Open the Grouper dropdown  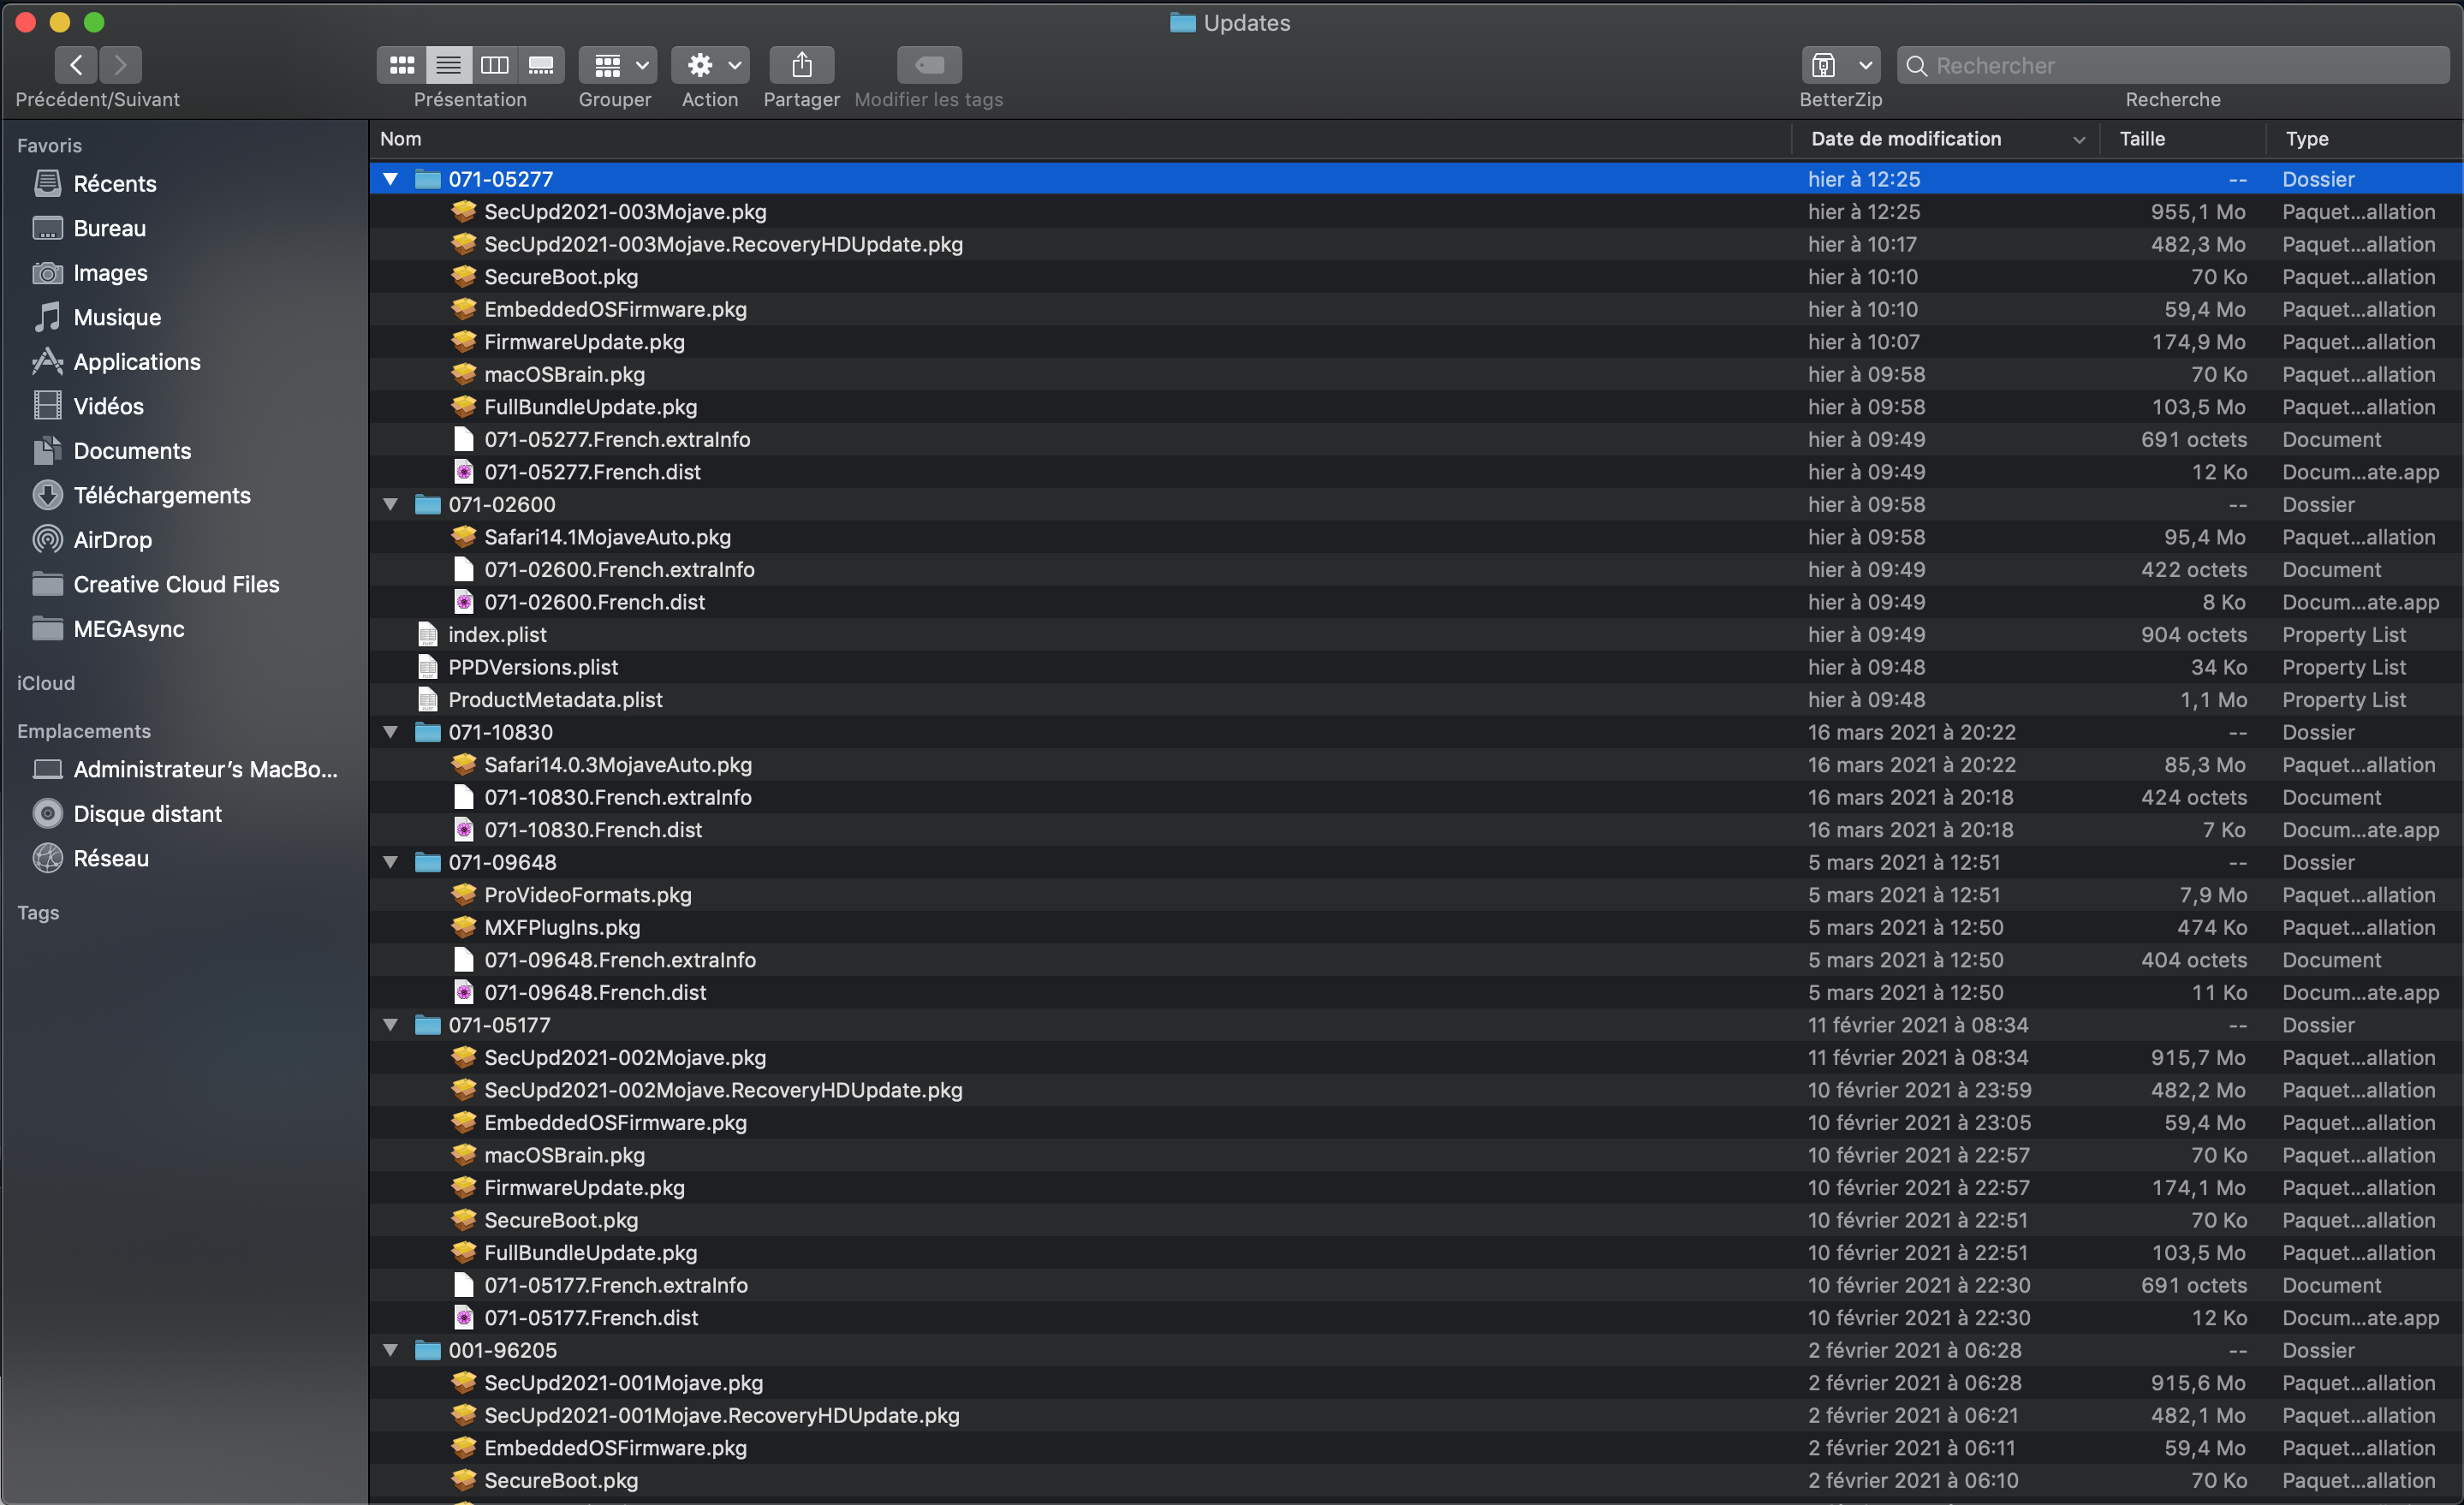pos(616,65)
